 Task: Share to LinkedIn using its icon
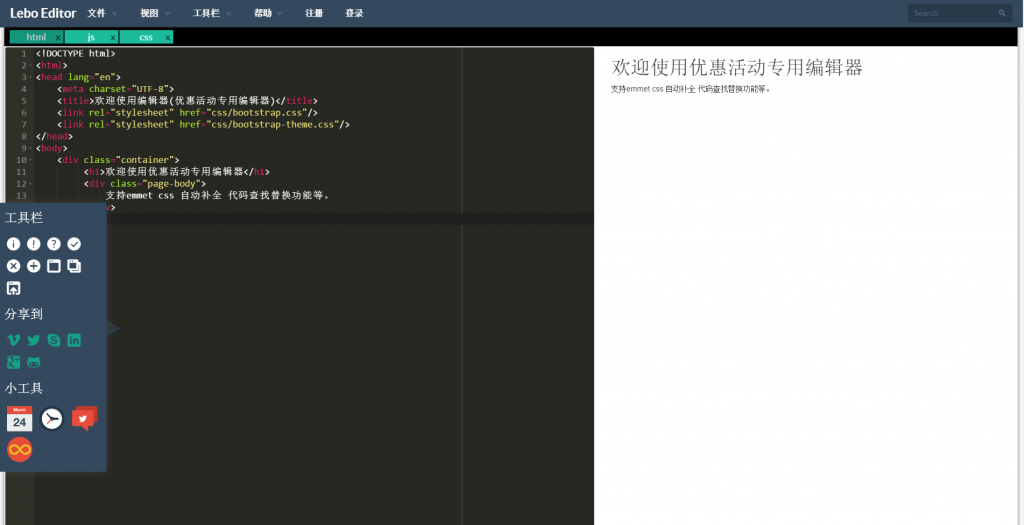coord(74,340)
